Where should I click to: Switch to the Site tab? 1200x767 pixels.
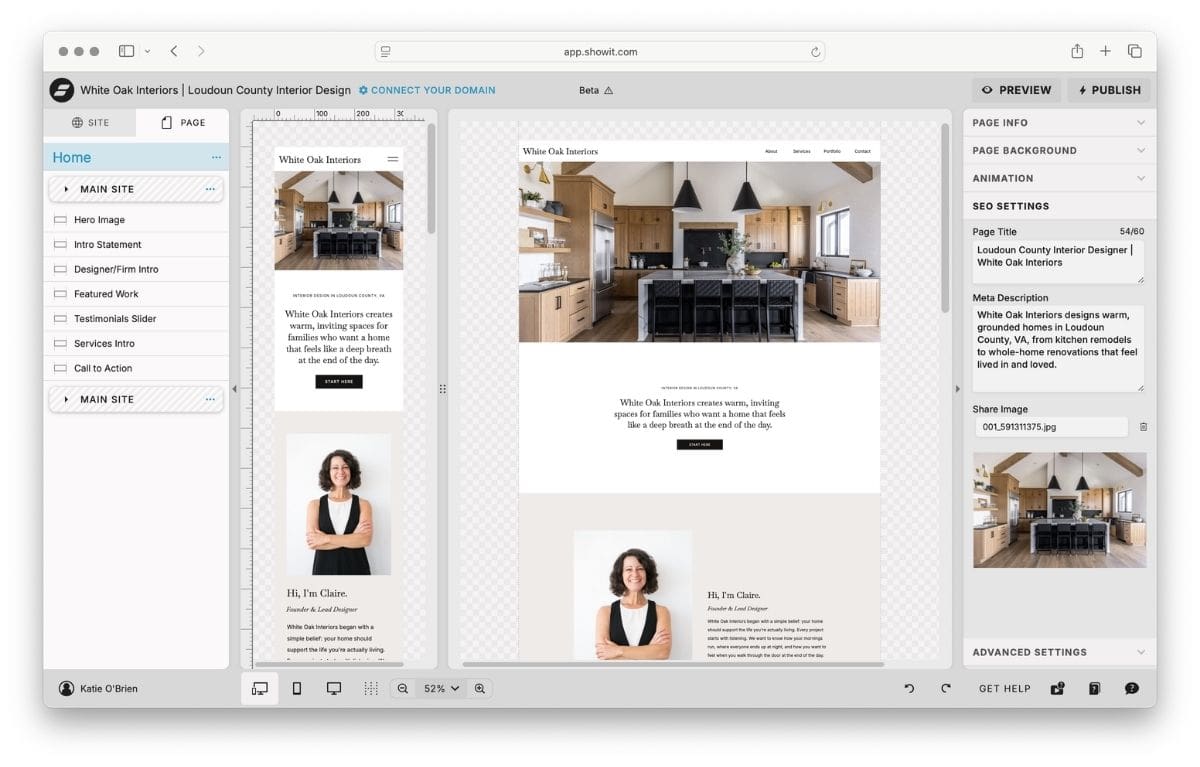pos(90,123)
